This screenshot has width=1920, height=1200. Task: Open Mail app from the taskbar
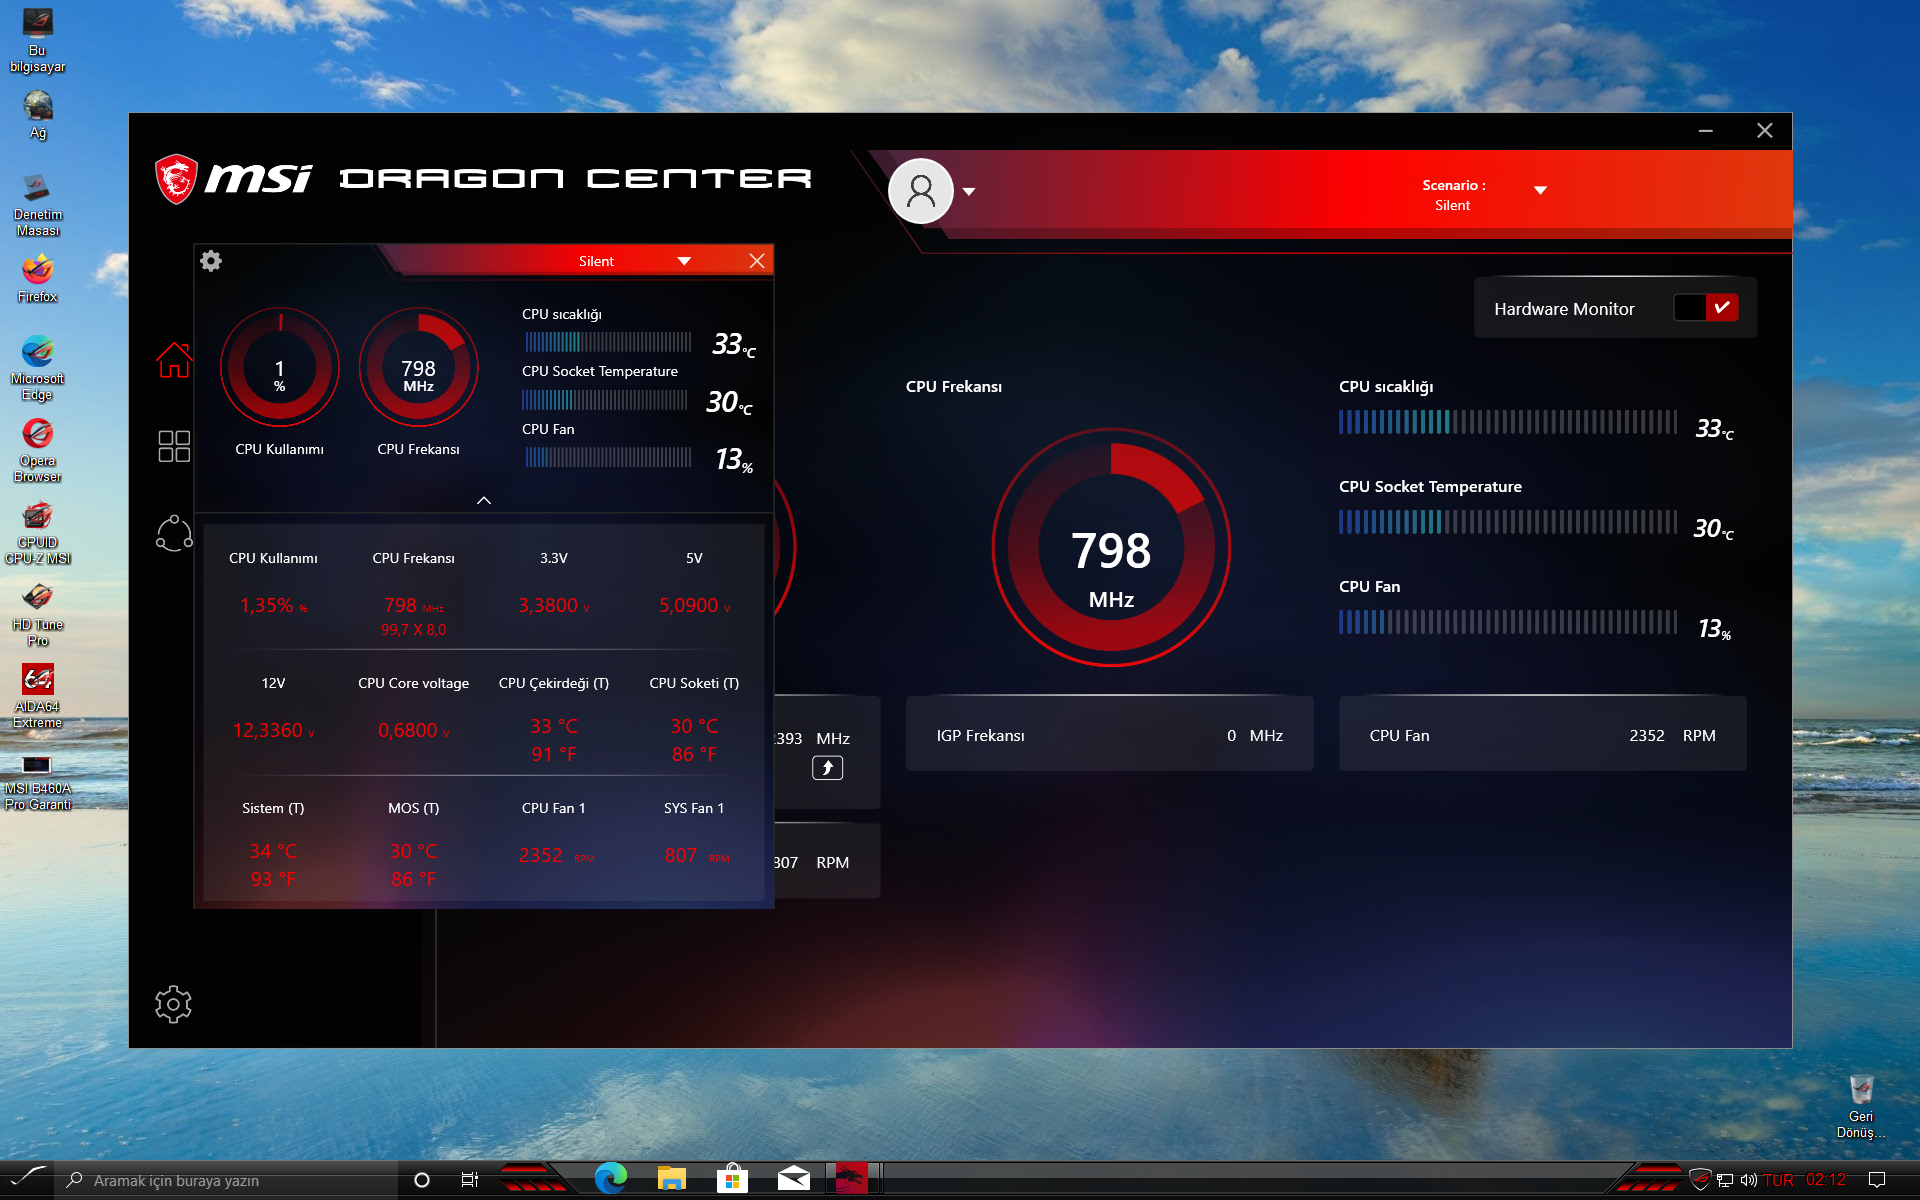794,1179
